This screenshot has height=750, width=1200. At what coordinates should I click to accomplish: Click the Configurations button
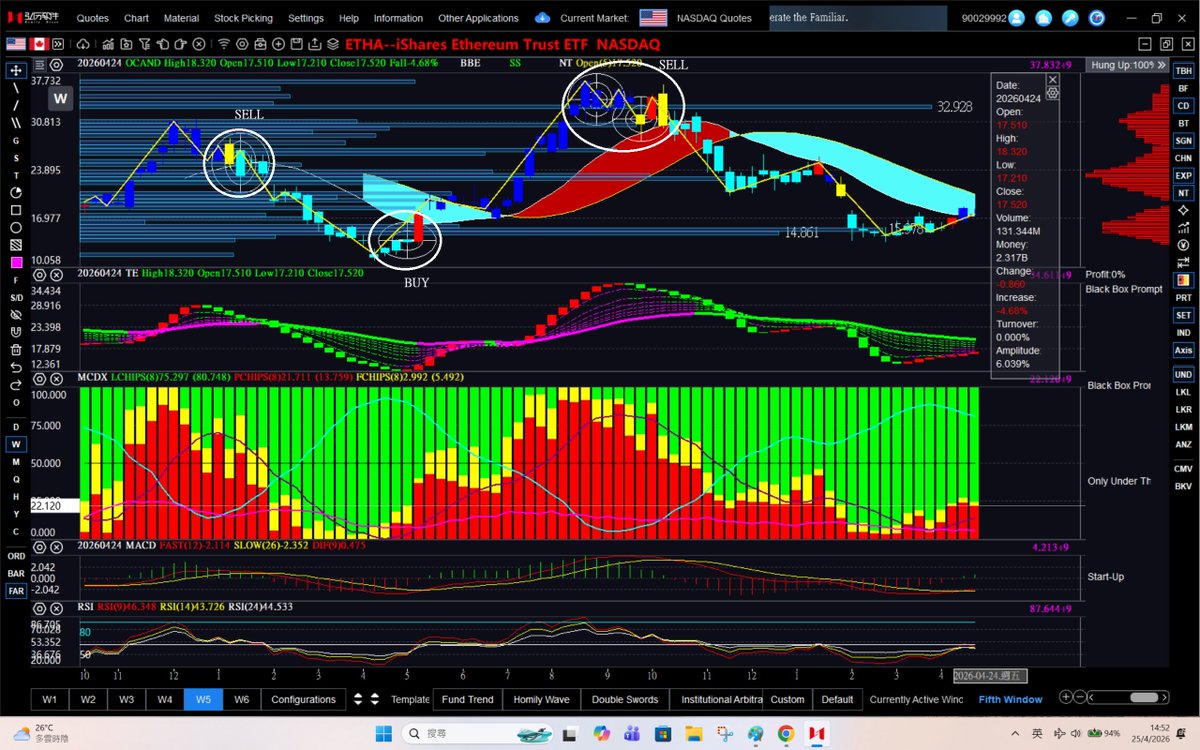(303, 699)
